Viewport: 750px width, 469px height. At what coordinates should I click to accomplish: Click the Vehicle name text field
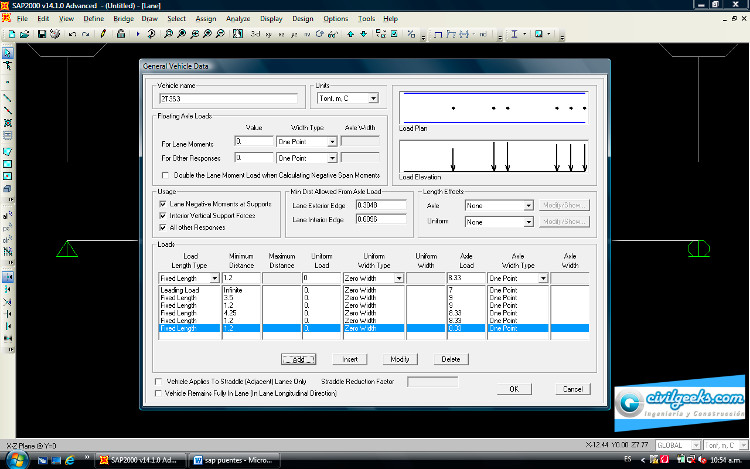coord(228,99)
